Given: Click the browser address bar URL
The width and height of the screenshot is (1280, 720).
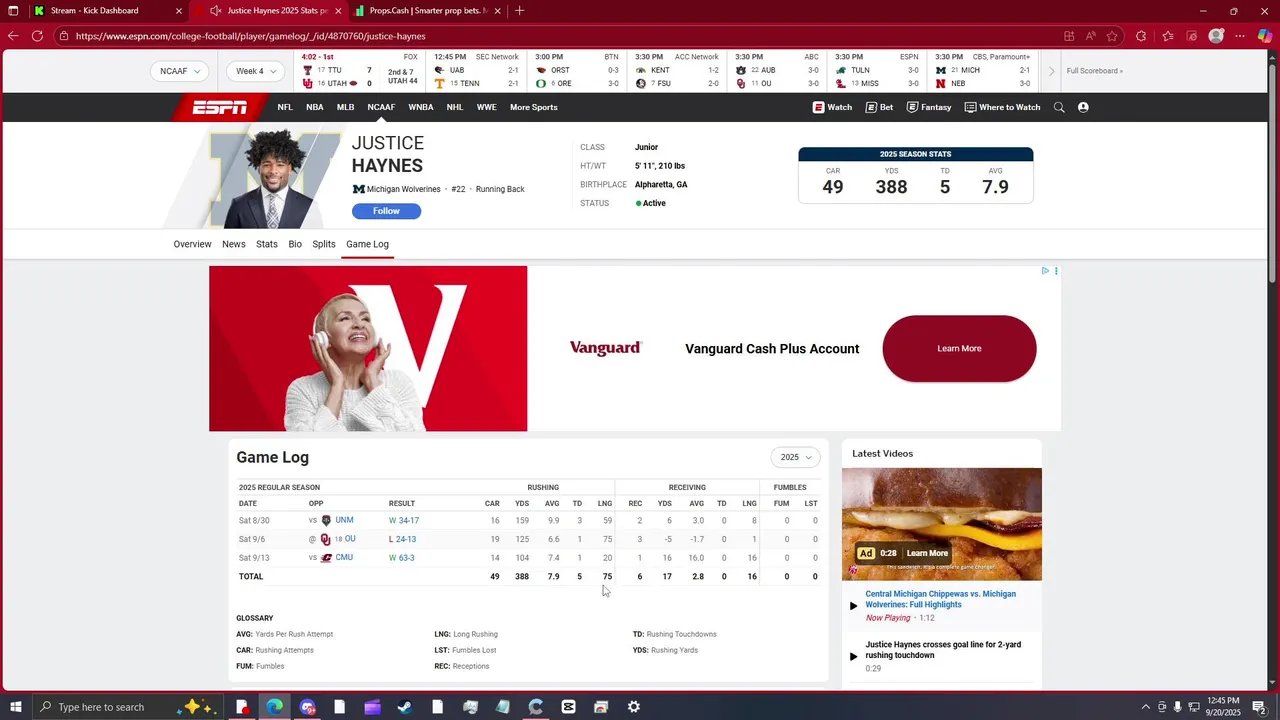Looking at the screenshot, I should coord(250,36).
